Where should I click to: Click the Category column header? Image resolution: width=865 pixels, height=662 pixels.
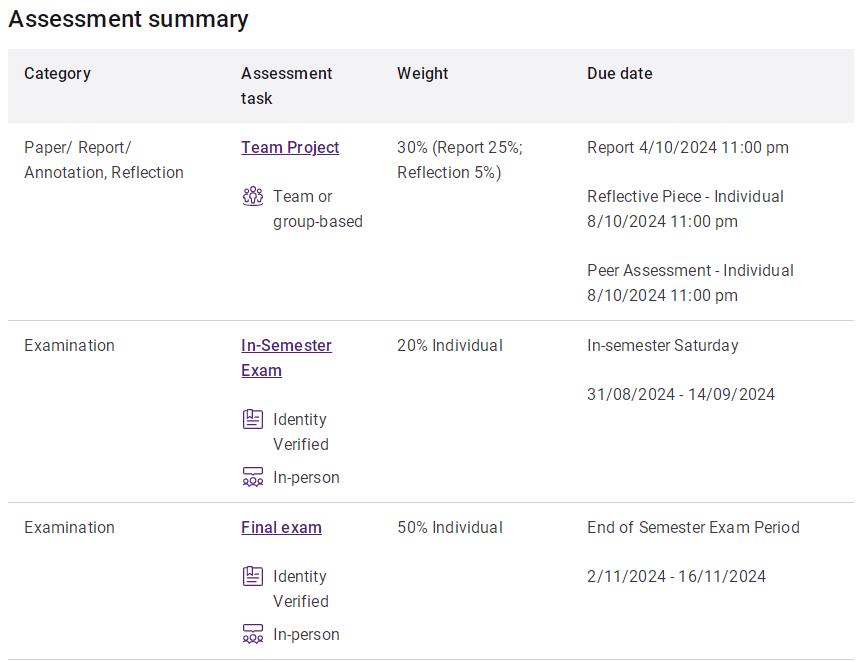57,73
